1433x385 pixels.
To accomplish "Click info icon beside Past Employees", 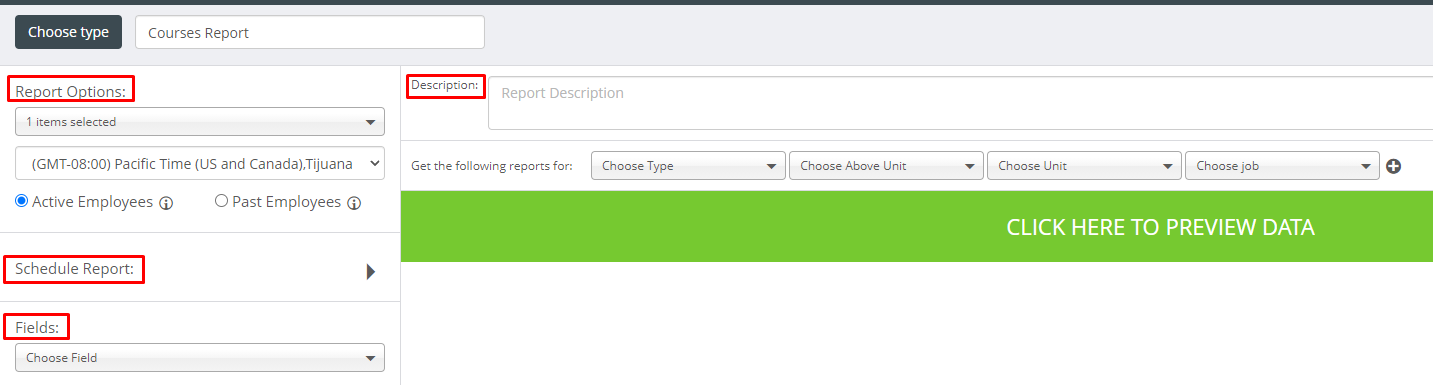I will pos(354,203).
